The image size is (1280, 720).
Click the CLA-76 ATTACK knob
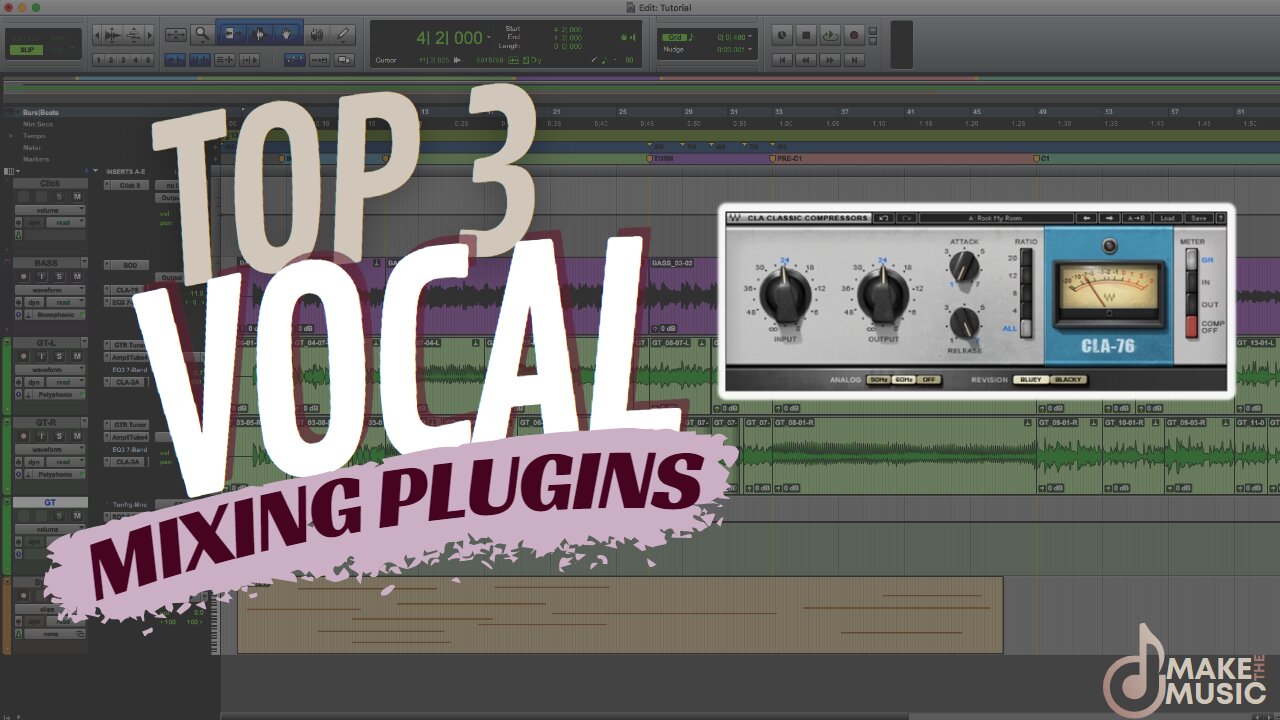[964, 266]
